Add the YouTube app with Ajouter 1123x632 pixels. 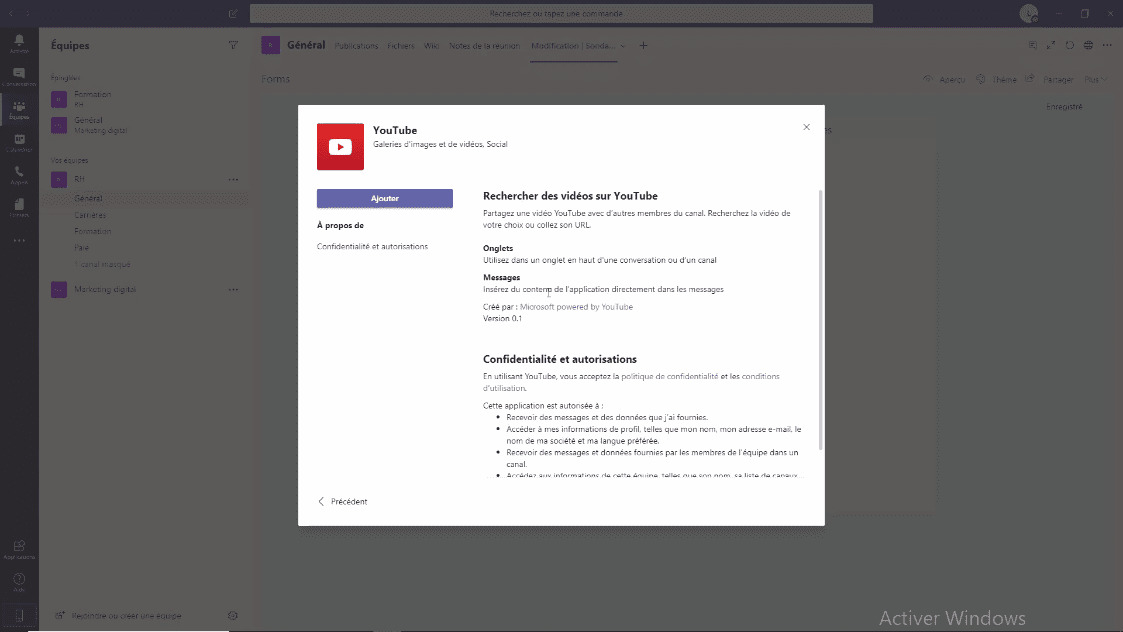[x=385, y=198]
